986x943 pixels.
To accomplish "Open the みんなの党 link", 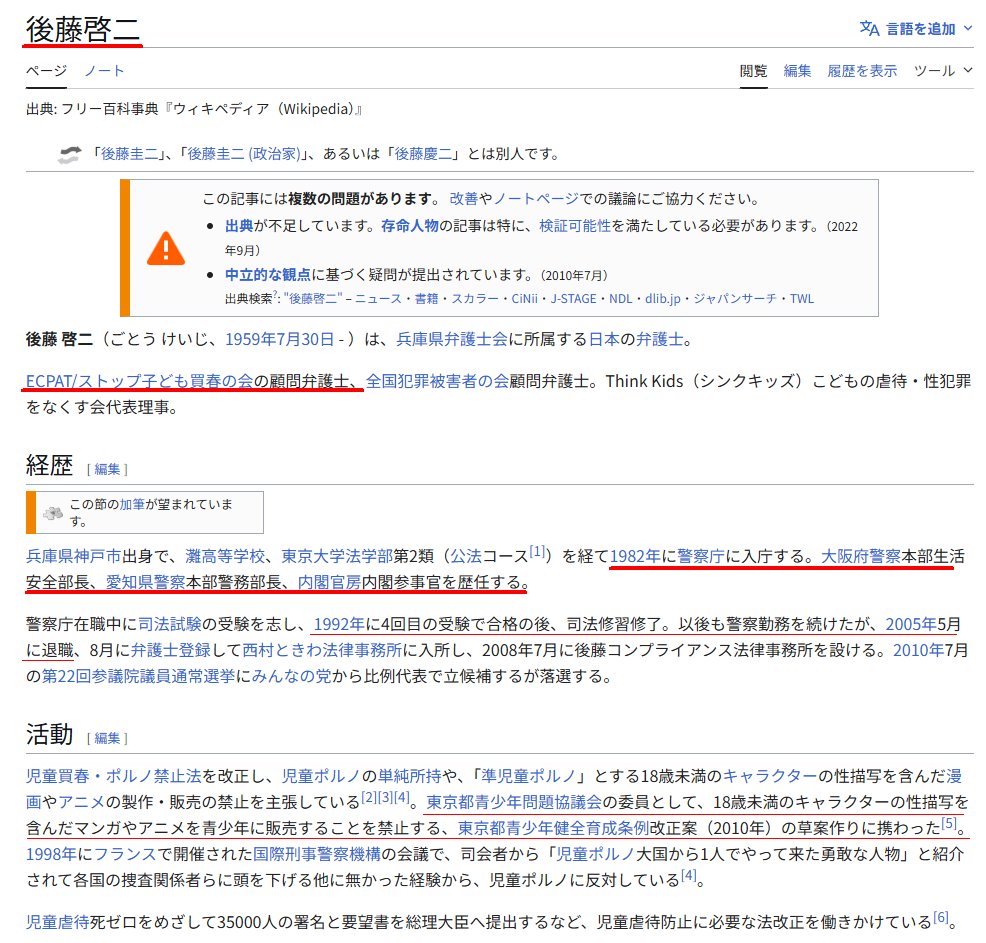I will 291,677.
